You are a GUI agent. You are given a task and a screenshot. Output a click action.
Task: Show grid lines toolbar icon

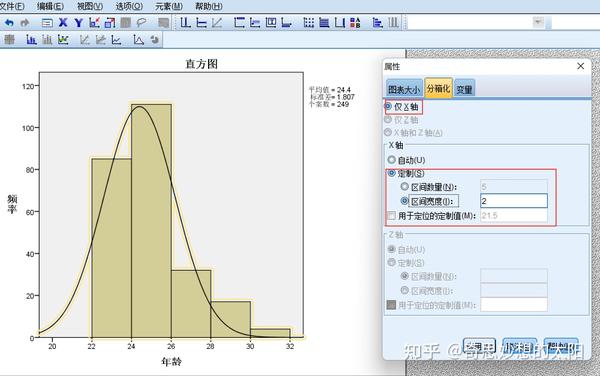coord(308,23)
